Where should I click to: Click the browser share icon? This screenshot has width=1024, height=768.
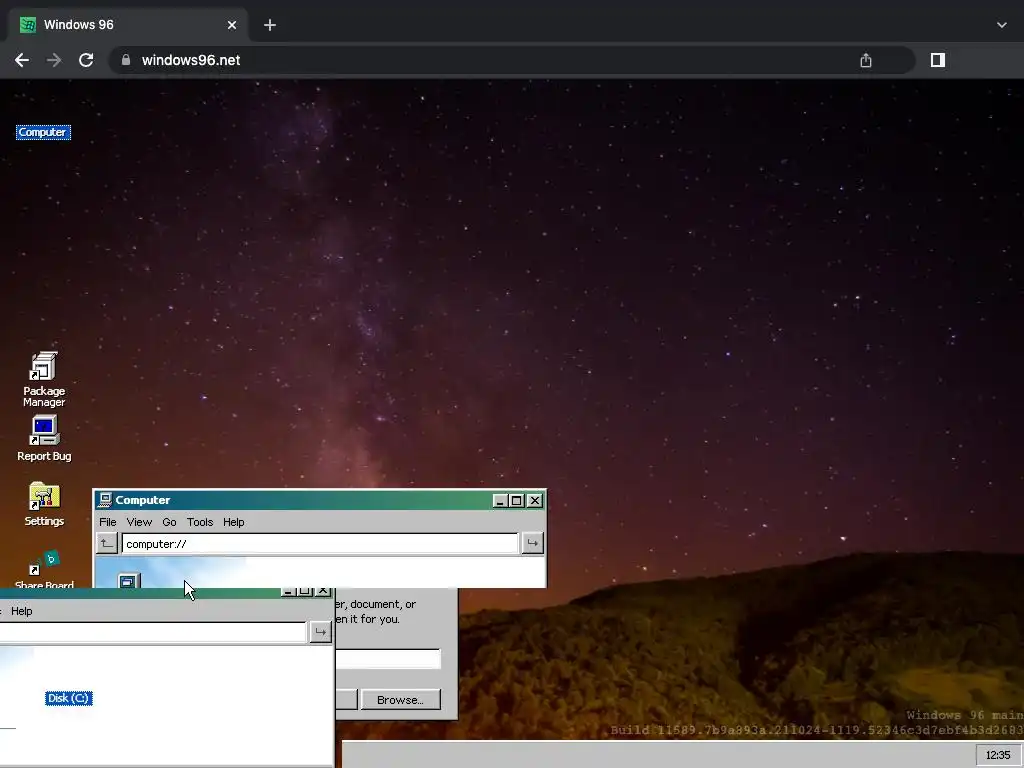pos(866,60)
